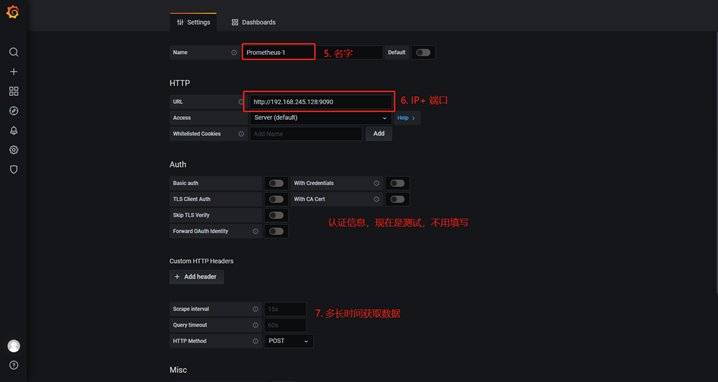Click the Auth section heading
The width and height of the screenshot is (718, 382).
[178, 164]
